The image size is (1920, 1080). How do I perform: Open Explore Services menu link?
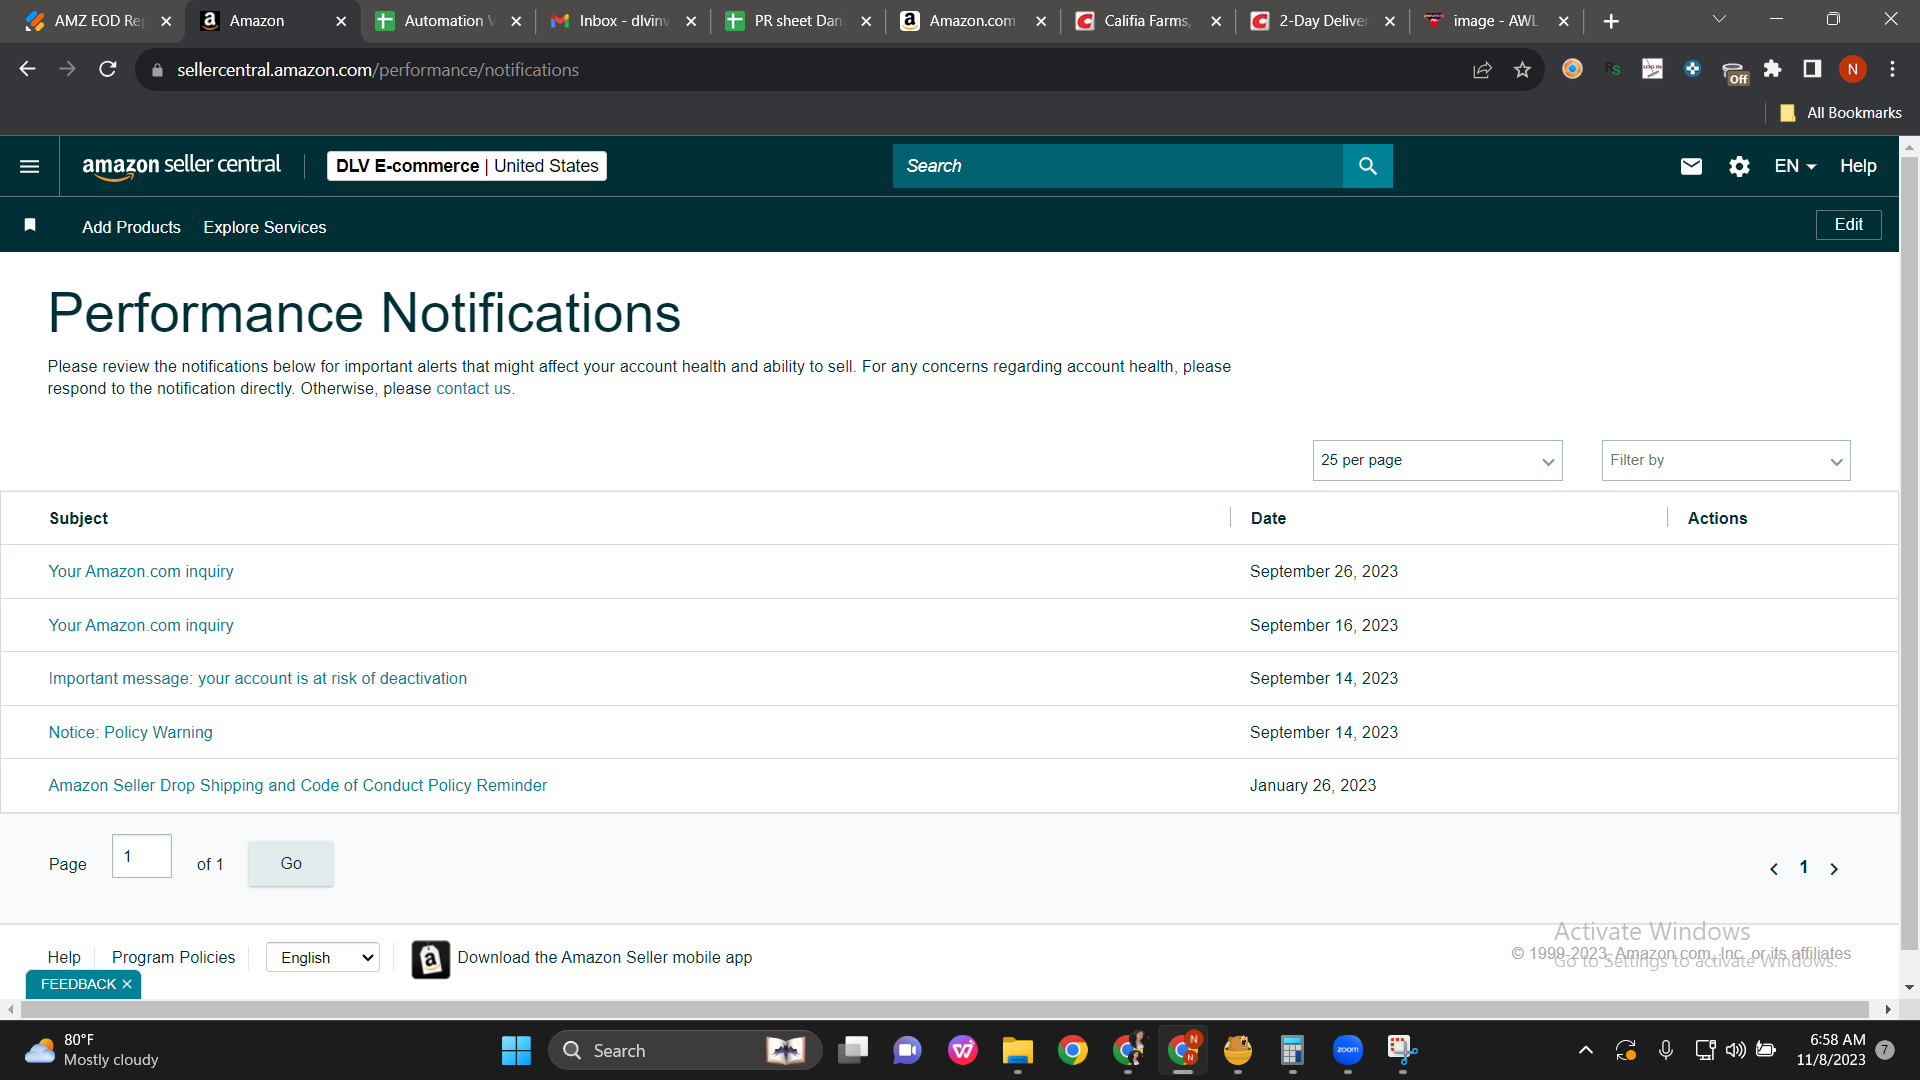coord(265,227)
